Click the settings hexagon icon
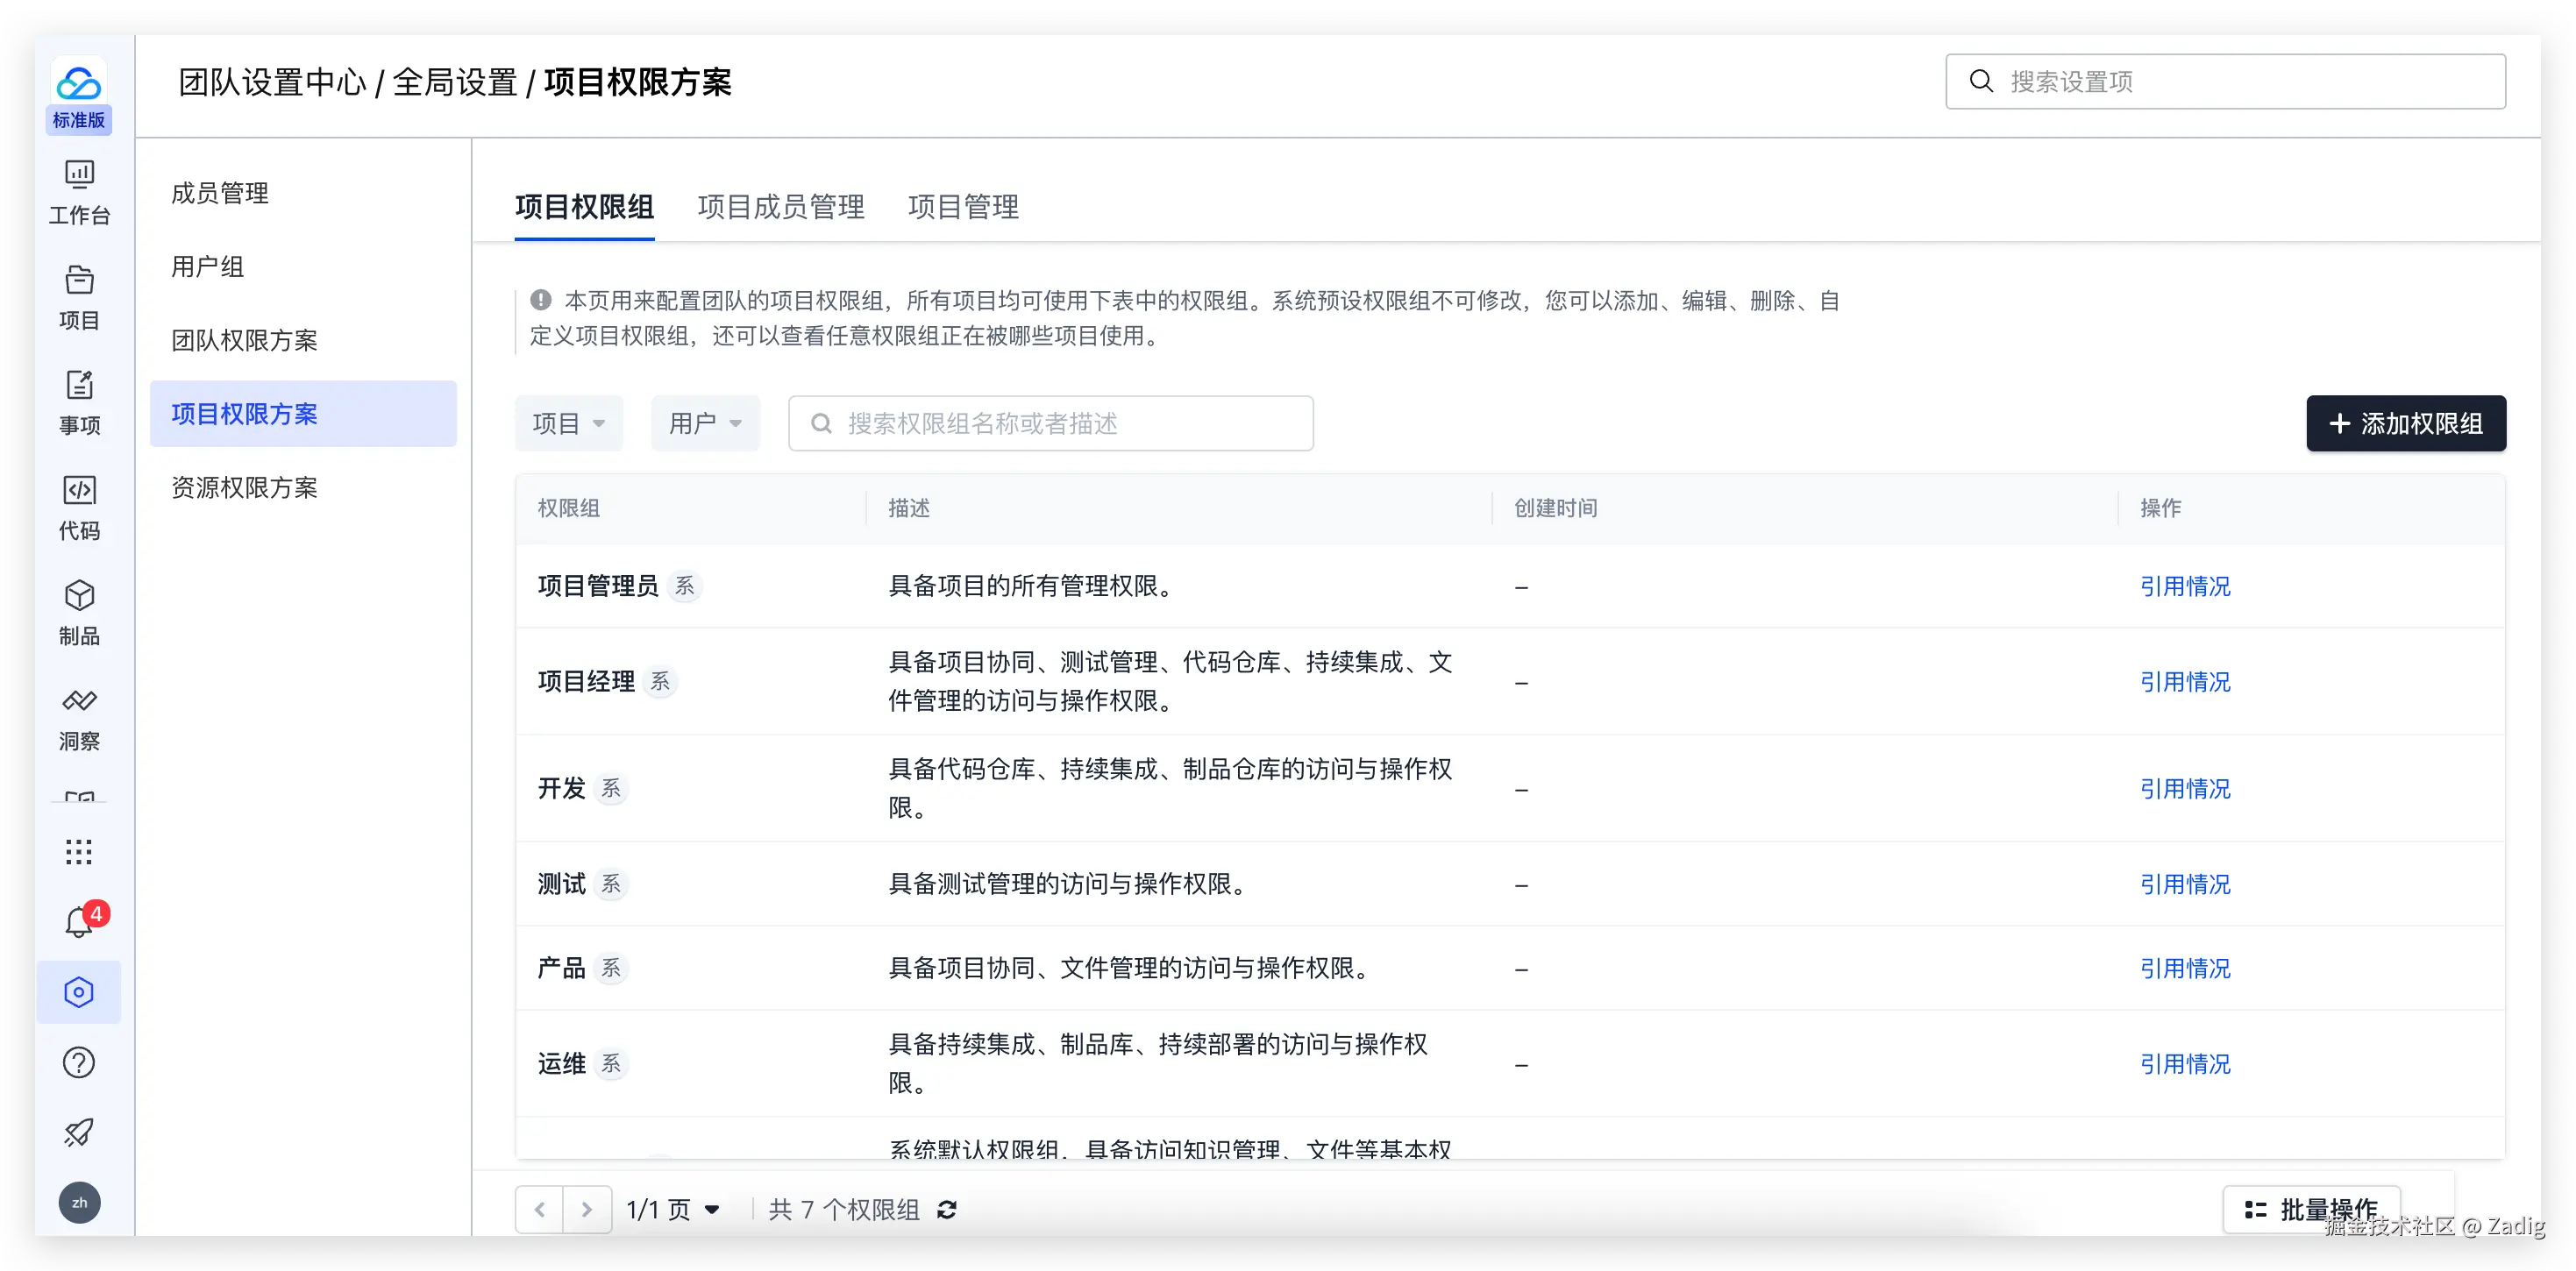Image resolution: width=2576 pixels, height=1271 pixels. pos(79,992)
